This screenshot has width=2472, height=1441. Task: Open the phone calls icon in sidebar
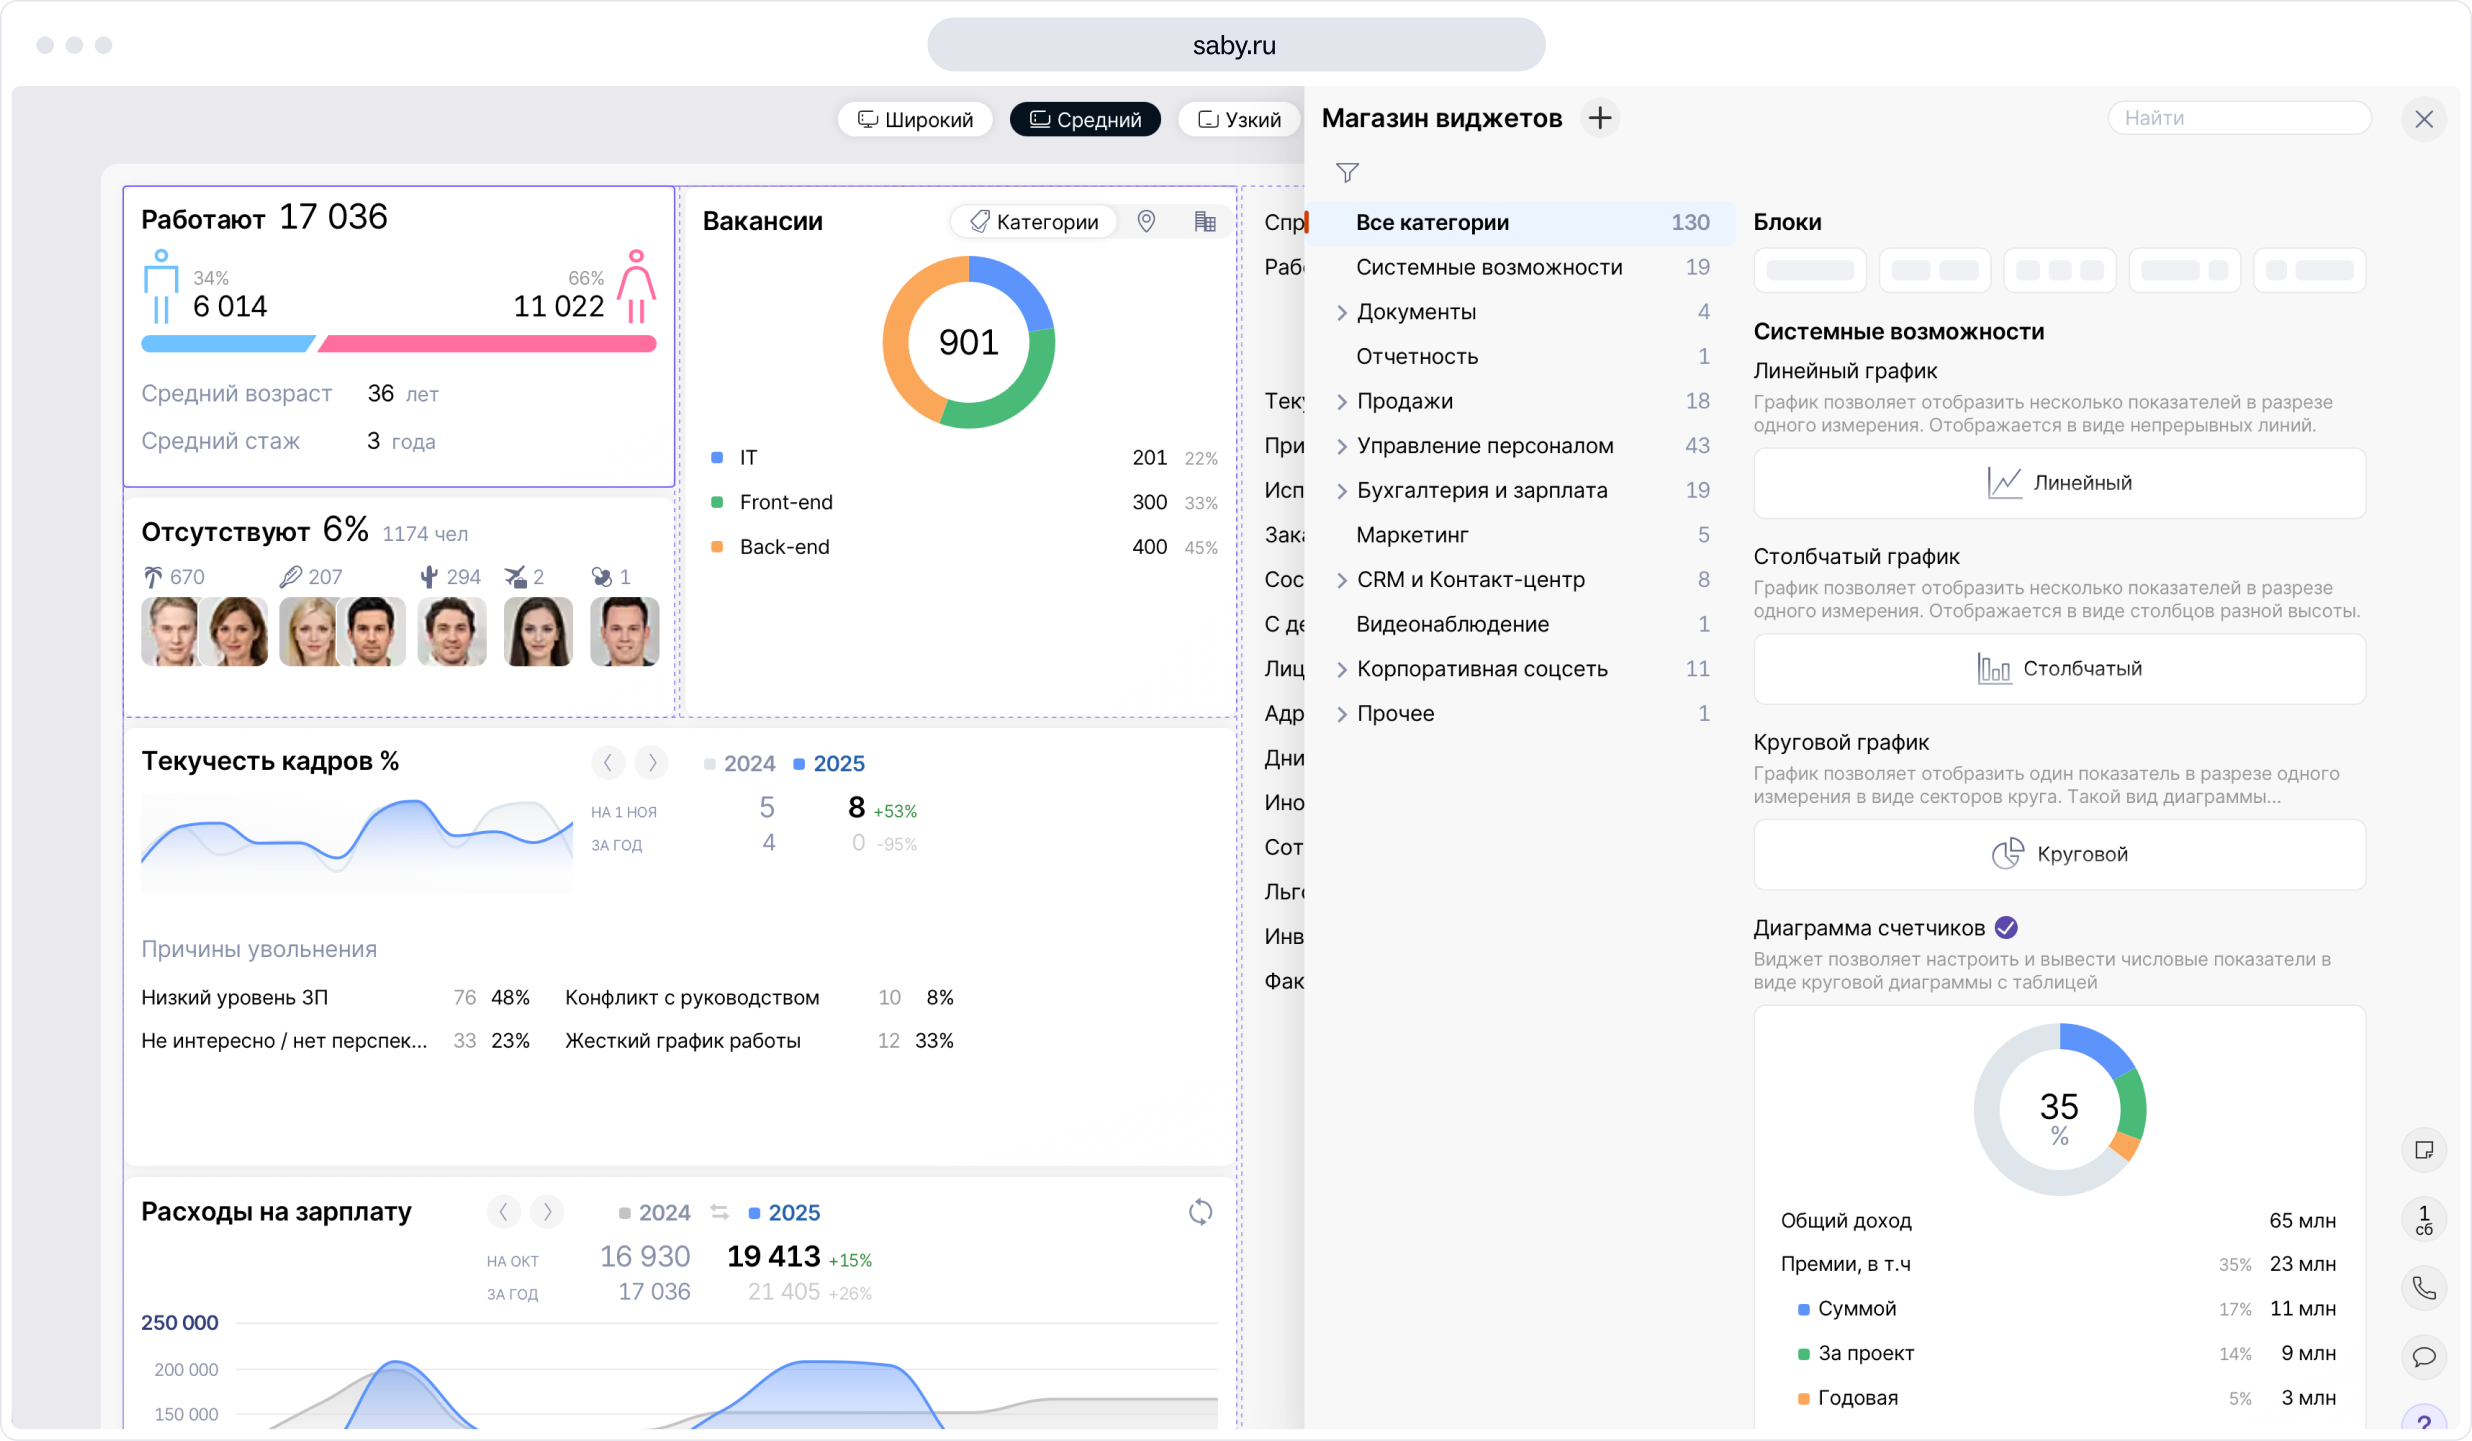(x=2424, y=1288)
